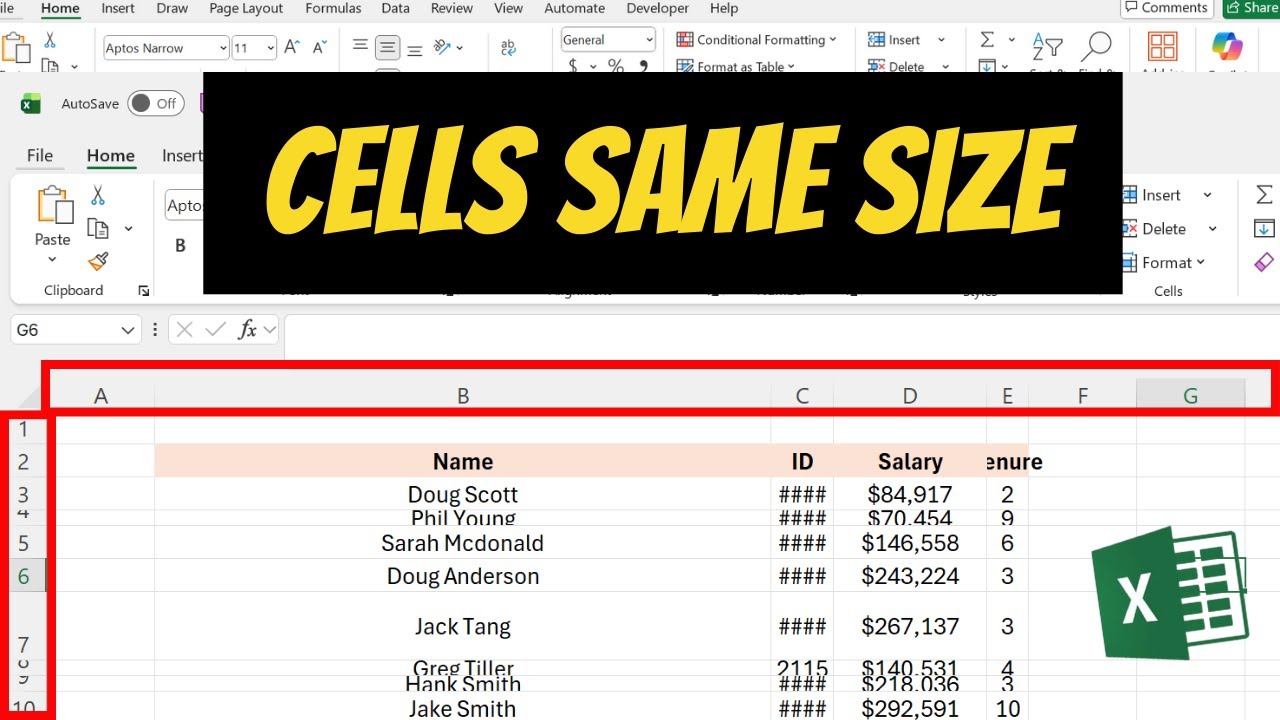The height and width of the screenshot is (720, 1280).
Task: Open the Name Box dropdown showing G6
Action: click(x=128, y=330)
